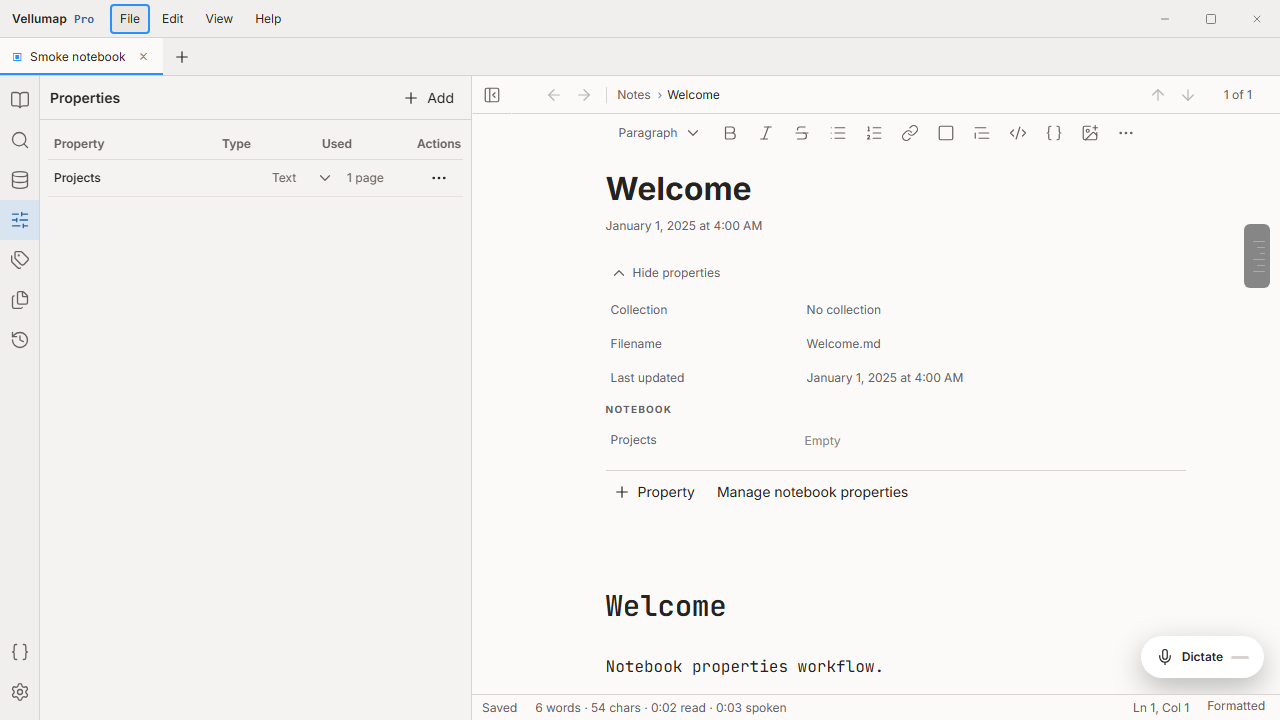Image resolution: width=1280 pixels, height=720 pixels.
Task: Select the properties sliders icon in sidebar
Action: coord(20,220)
